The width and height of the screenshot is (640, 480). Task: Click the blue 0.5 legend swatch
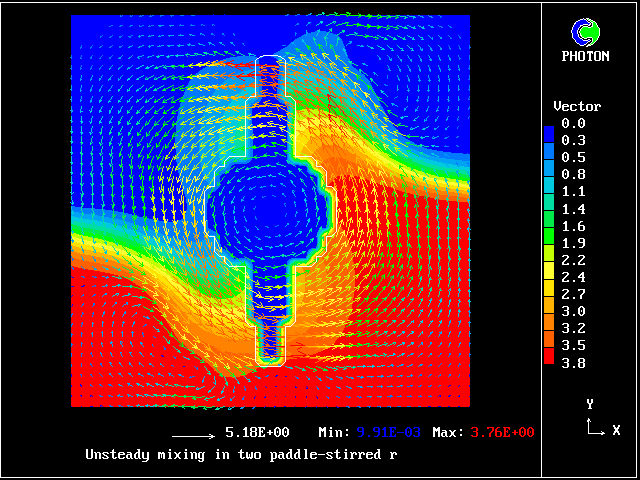[549, 157]
